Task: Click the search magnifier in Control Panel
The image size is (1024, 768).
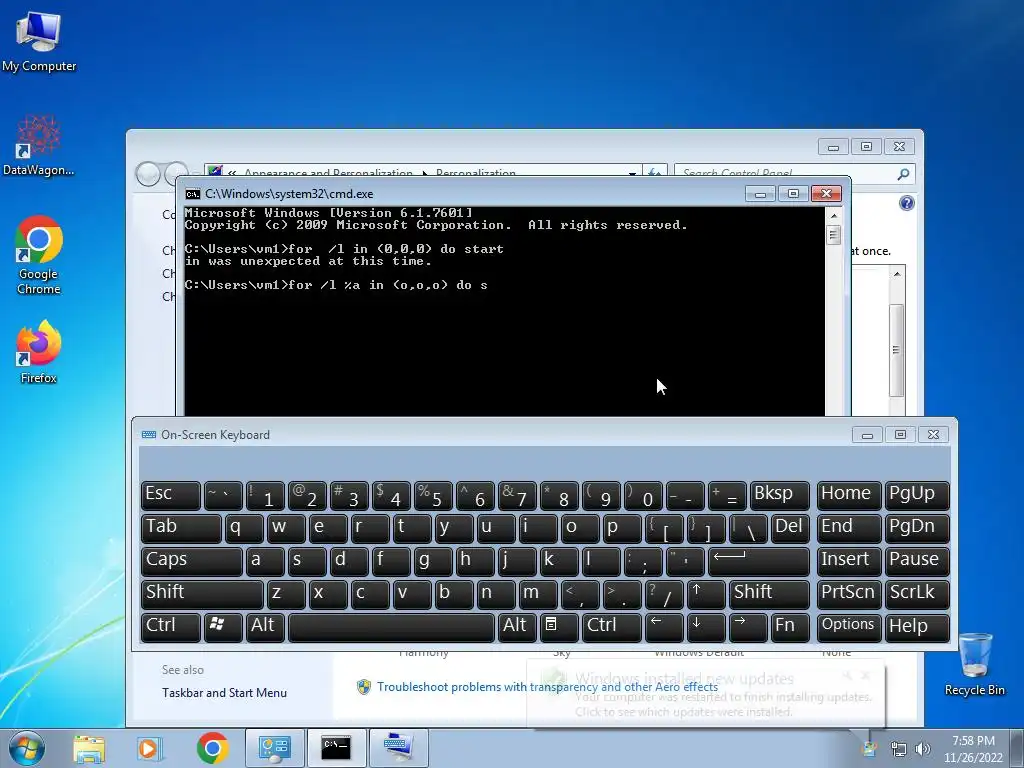Action: pyautogui.click(x=903, y=174)
